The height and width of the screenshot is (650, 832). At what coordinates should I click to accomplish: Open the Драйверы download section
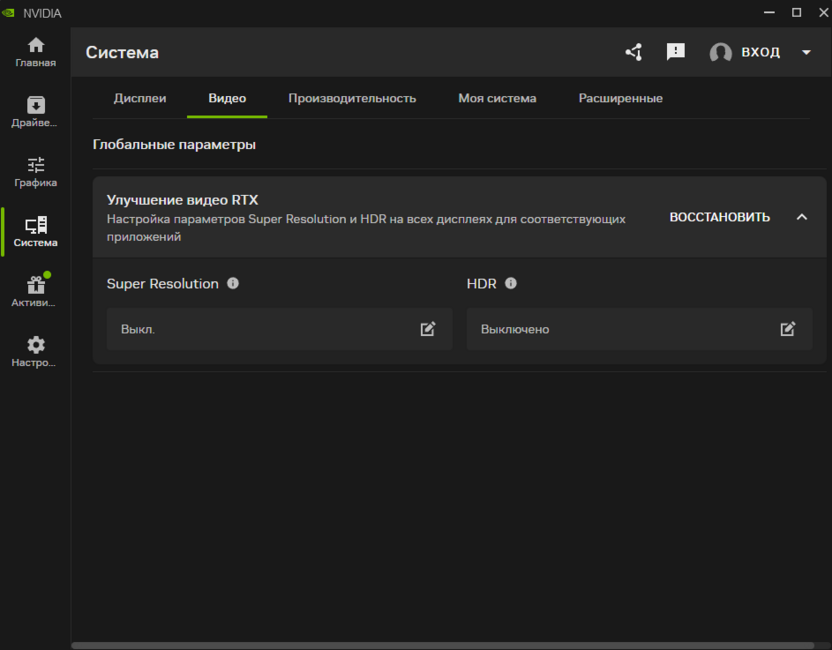[x=36, y=112]
